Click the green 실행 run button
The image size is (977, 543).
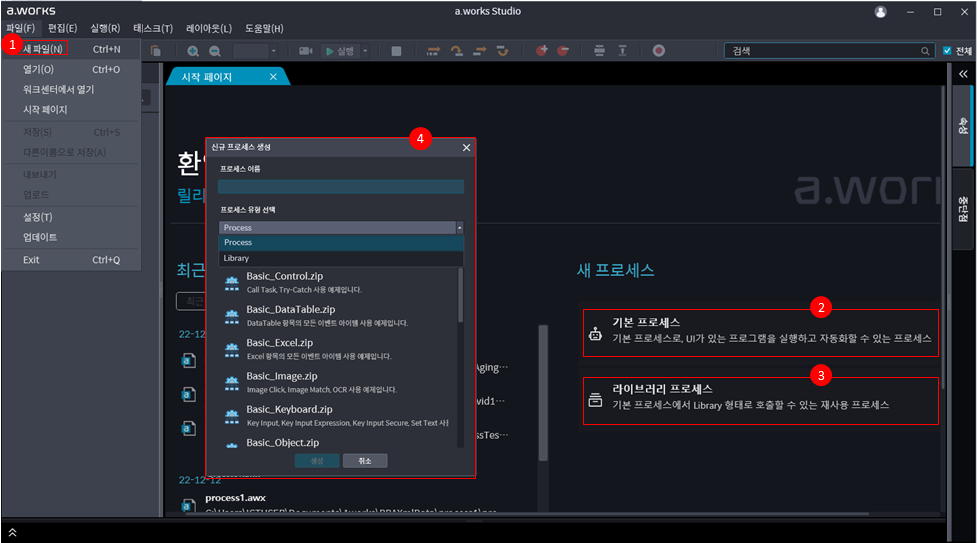click(340, 51)
